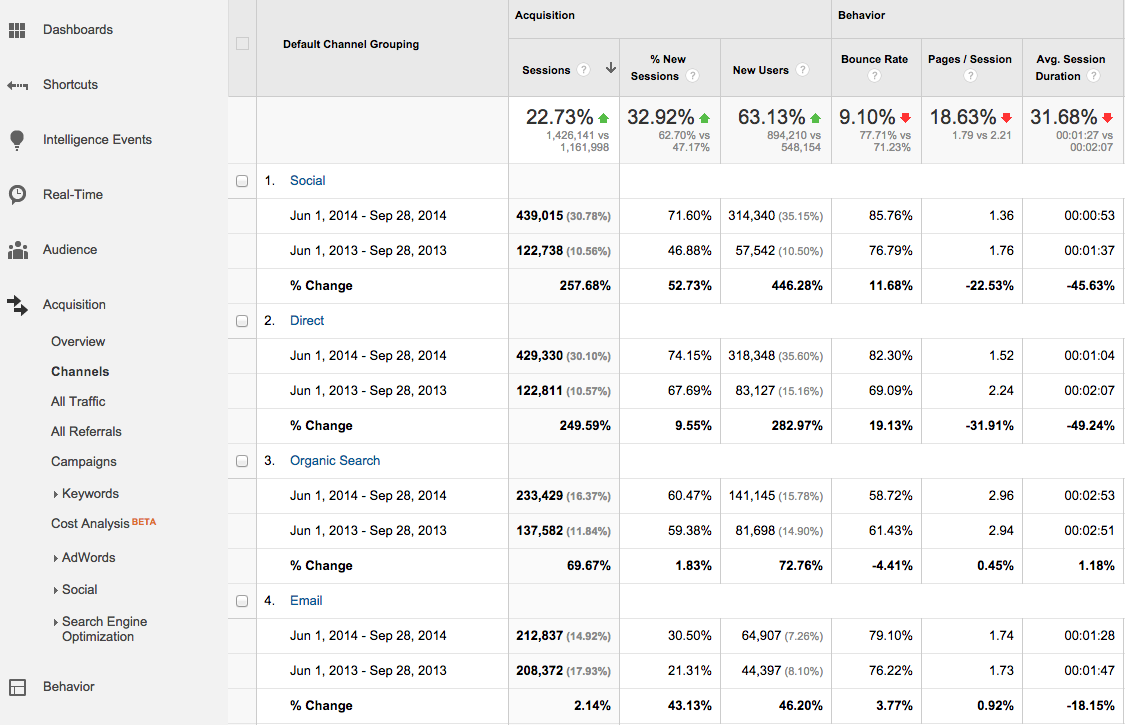Viewport: 1125px width, 725px height.
Task: Open the Email channel link
Action: pos(306,601)
